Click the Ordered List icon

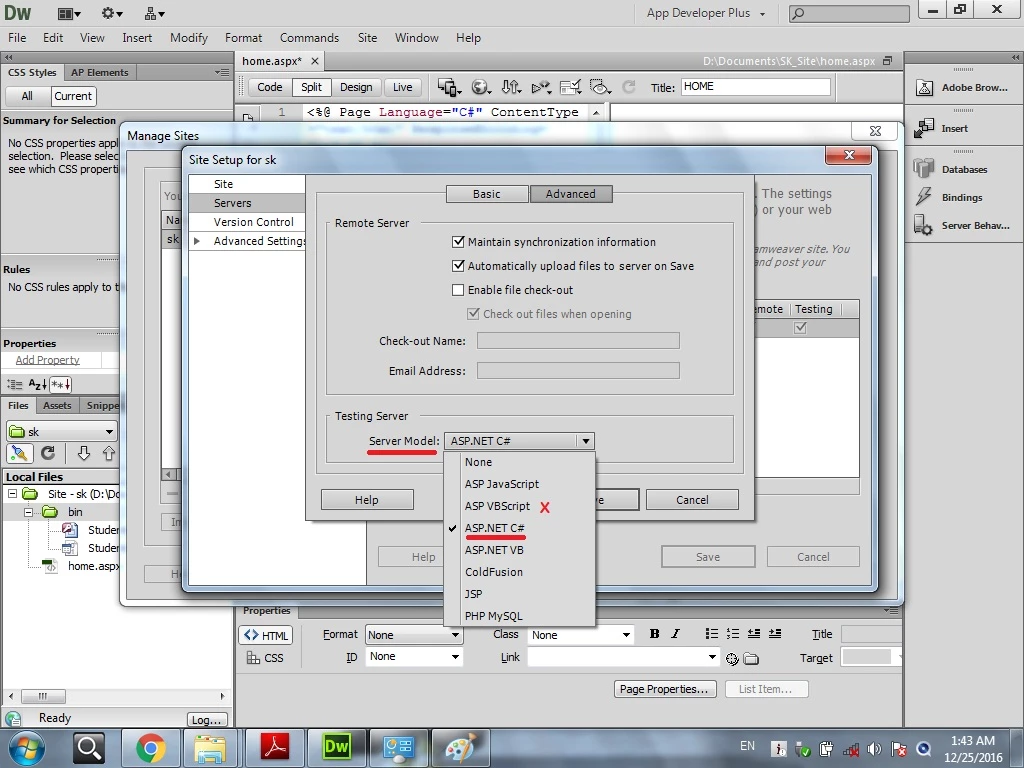[733, 633]
